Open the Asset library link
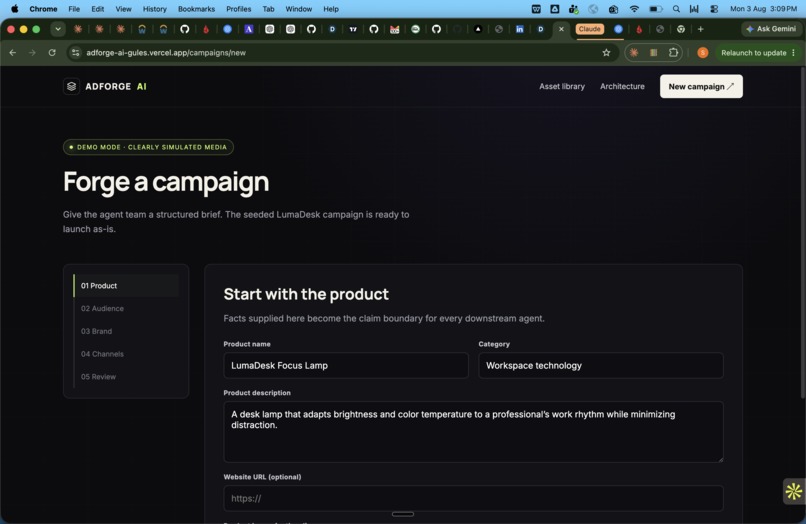Screen dimensions: 806x524 click(562, 86)
